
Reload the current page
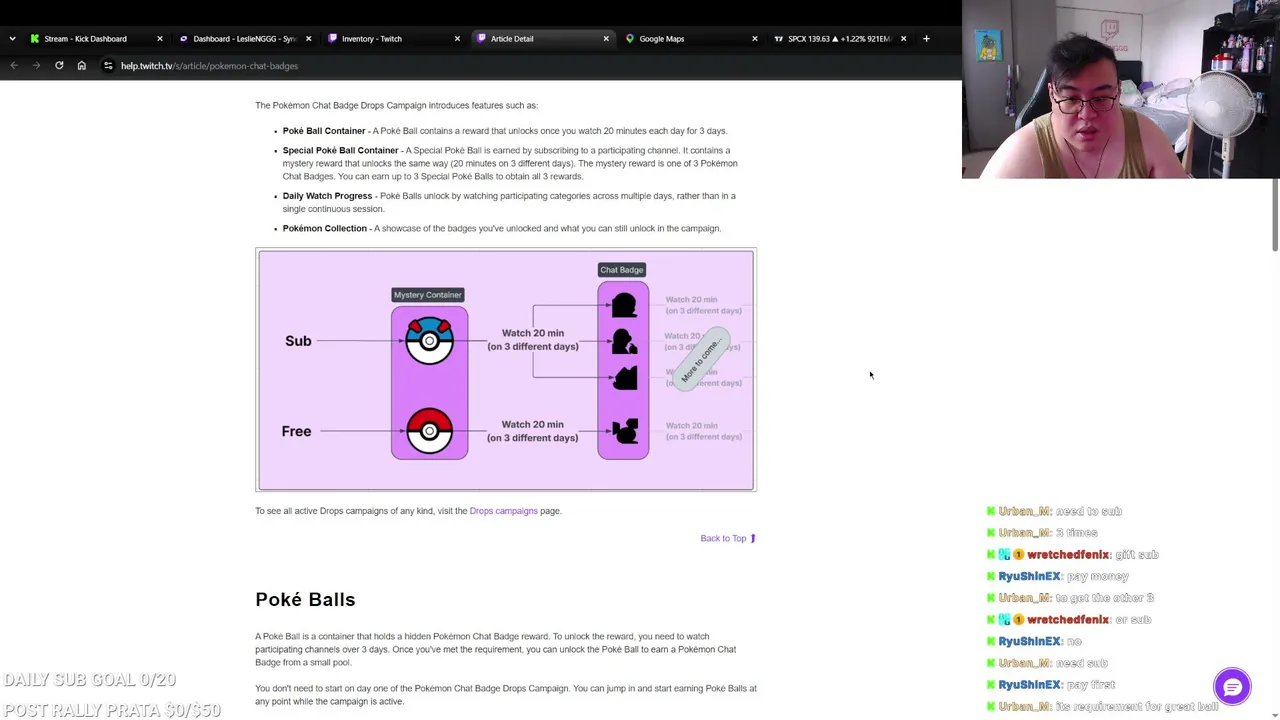(59, 66)
